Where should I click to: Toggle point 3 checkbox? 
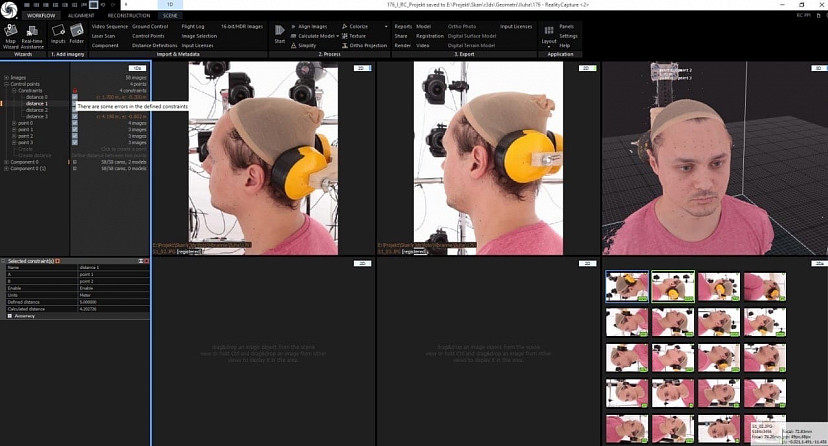[x=74, y=143]
